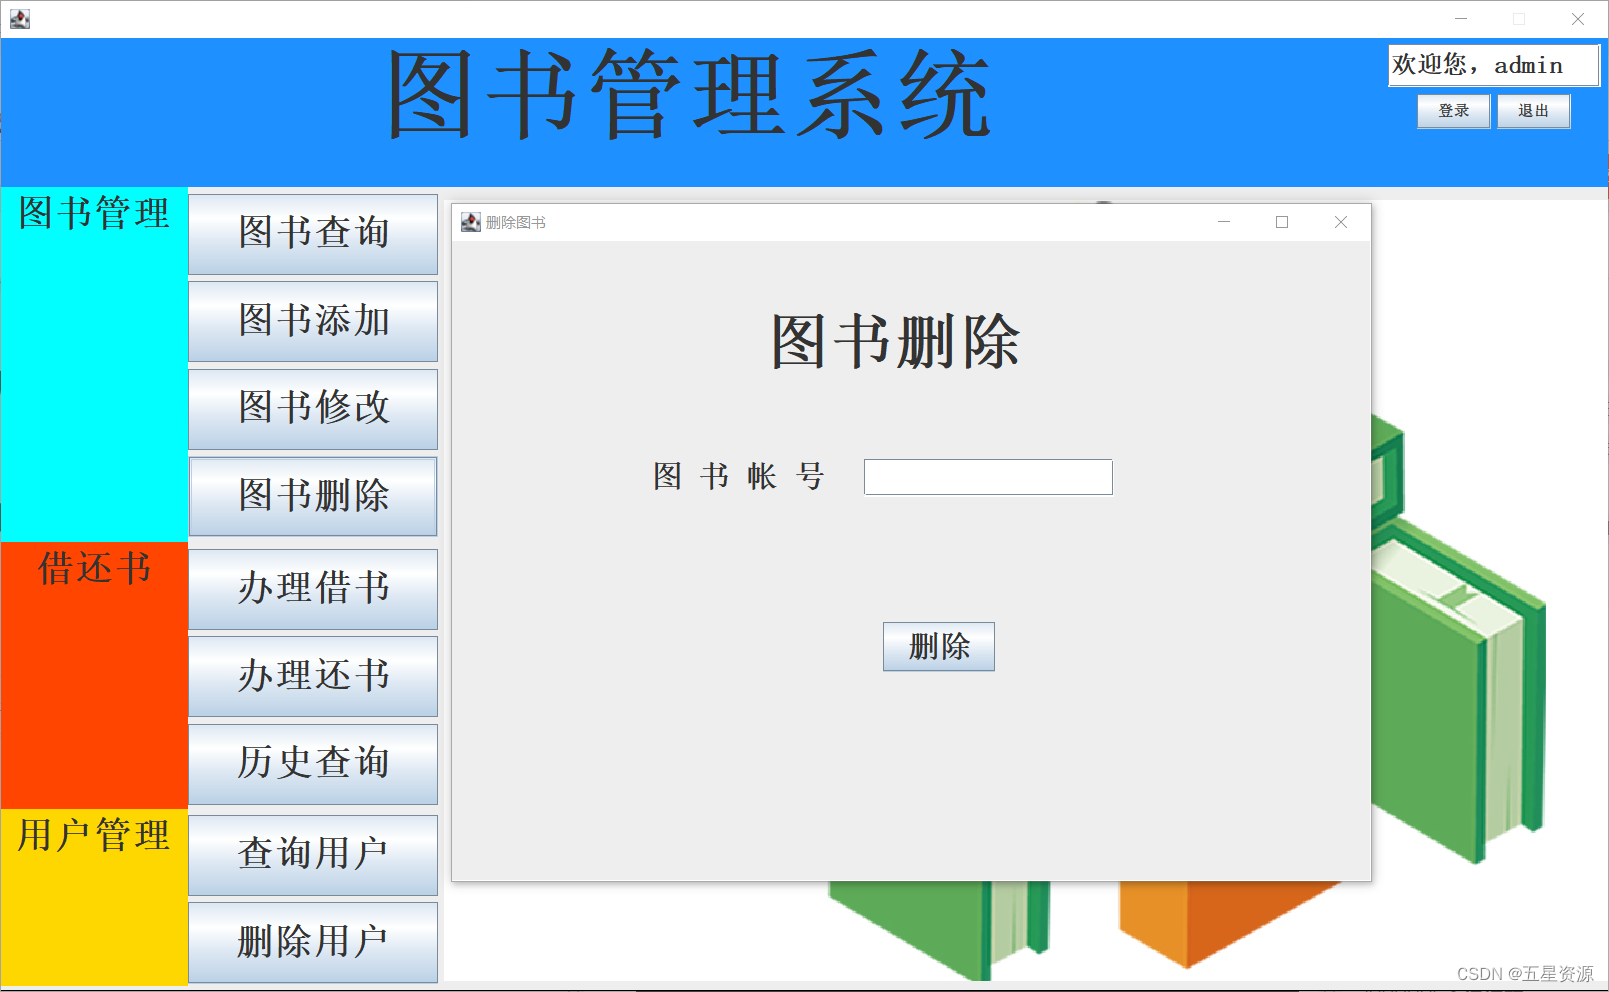Image resolution: width=1609 pixels, height=992 pixels.
Task: Minimize the 删除图书 dialog window
Action: click(x=1224, y=222)
